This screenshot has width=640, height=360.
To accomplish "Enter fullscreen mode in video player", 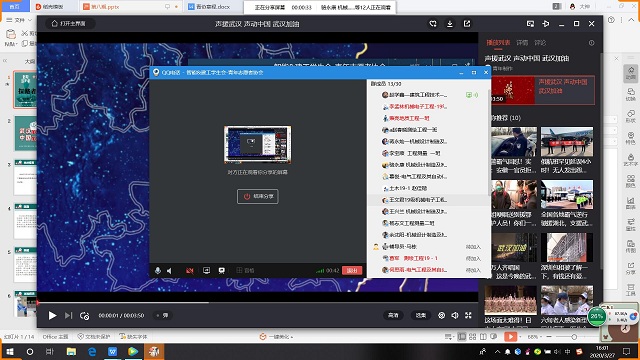I will [468, 316].
